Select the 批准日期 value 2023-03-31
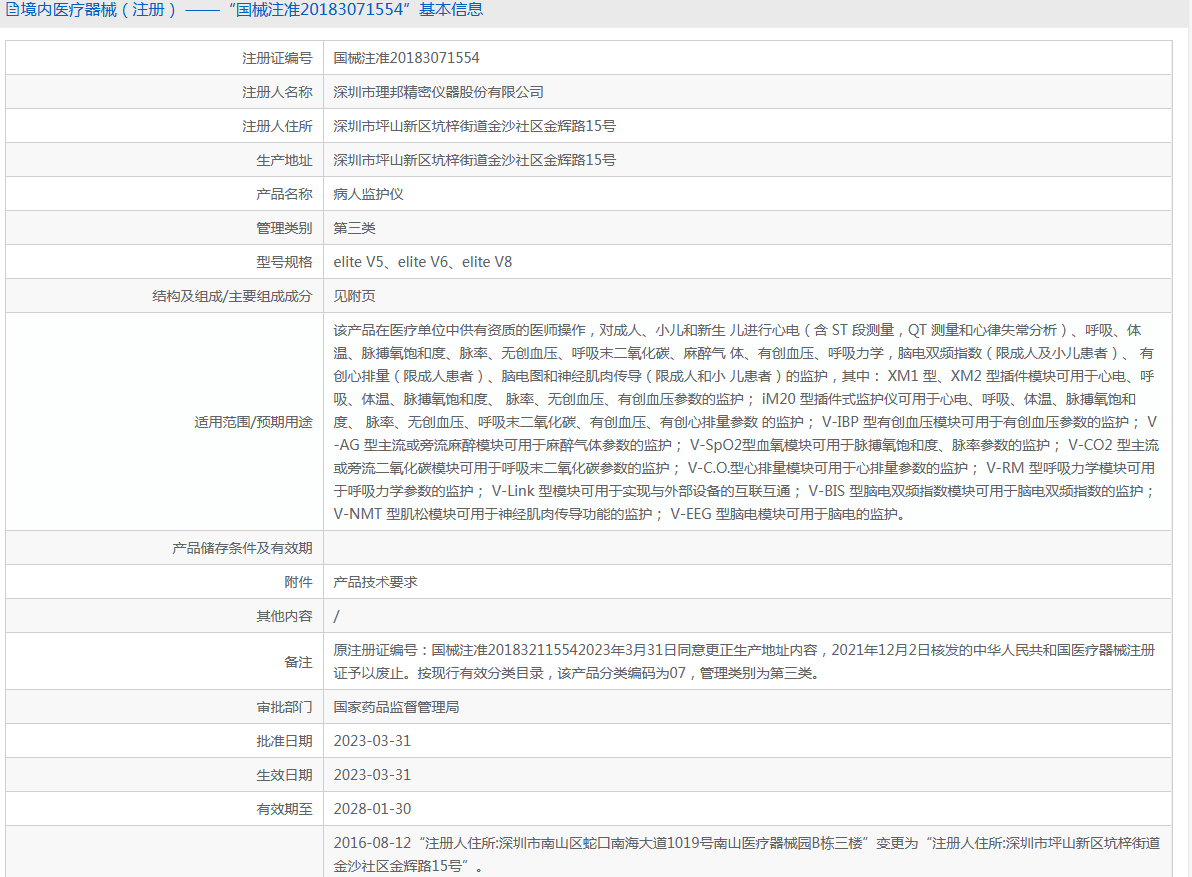Image resolution: width=1192 pixels, height=877 pixels. [x=372, y=741]
